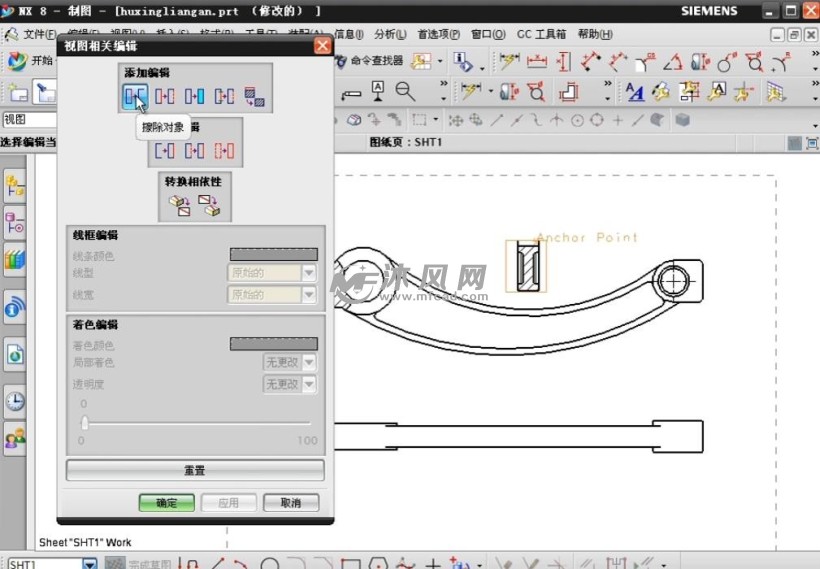
Task: Click the 取消 cancel button
Action: click(291, 503)
